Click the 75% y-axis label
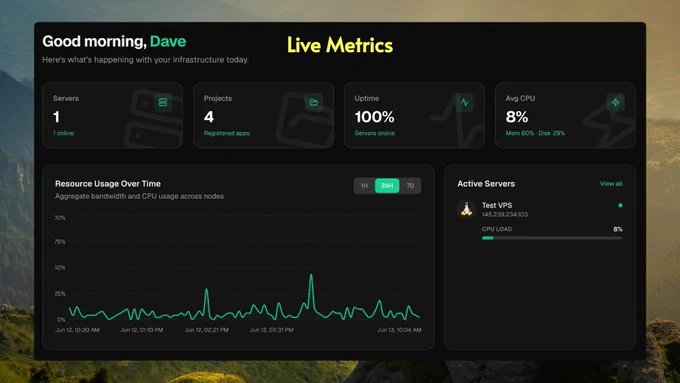The width and height of the screenshot is (680, 383). 60,242
